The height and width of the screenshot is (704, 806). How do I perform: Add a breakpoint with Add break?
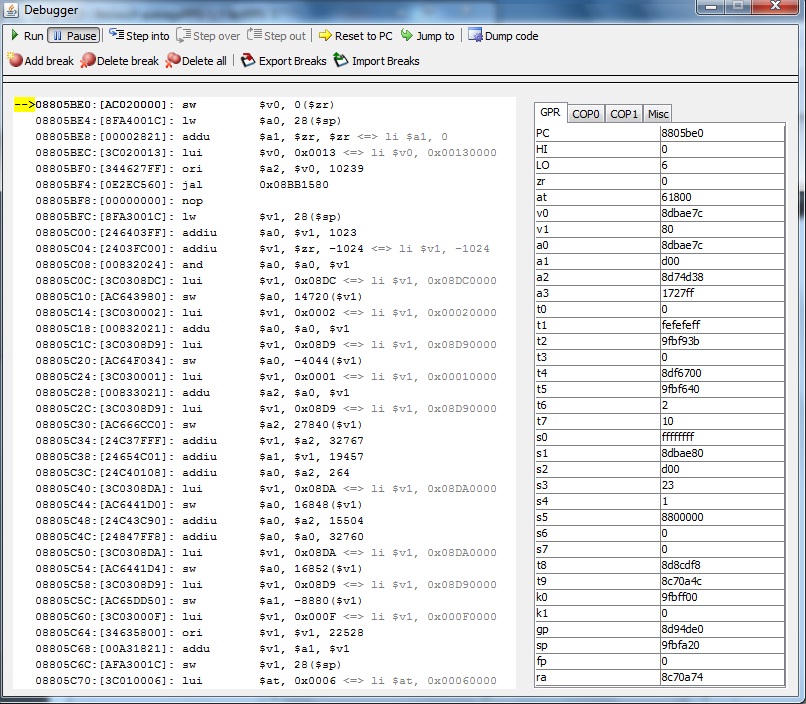[40, 61]
